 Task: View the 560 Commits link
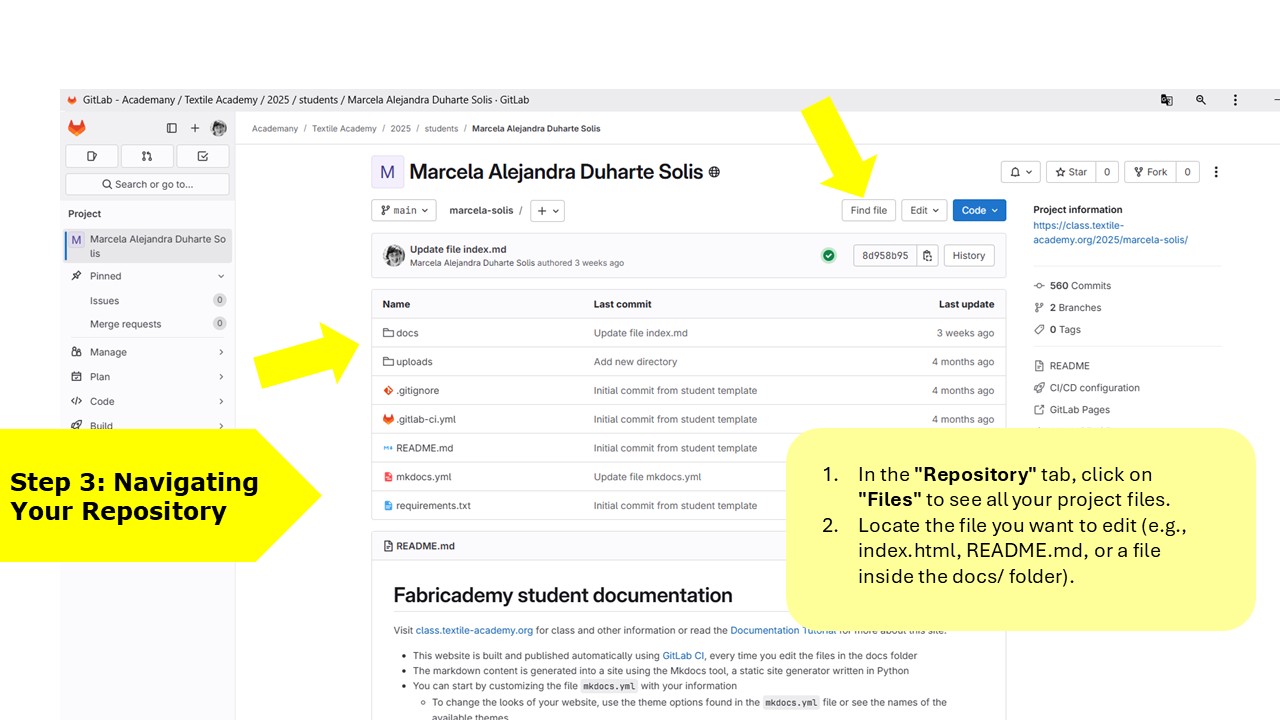(x=1080, y=286)
